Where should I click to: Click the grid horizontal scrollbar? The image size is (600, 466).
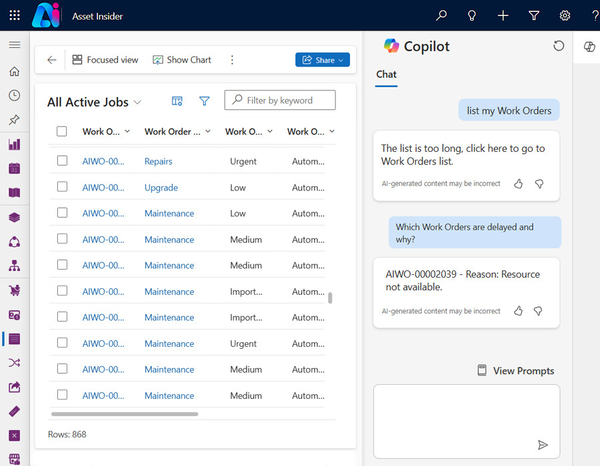coord(125,414)
